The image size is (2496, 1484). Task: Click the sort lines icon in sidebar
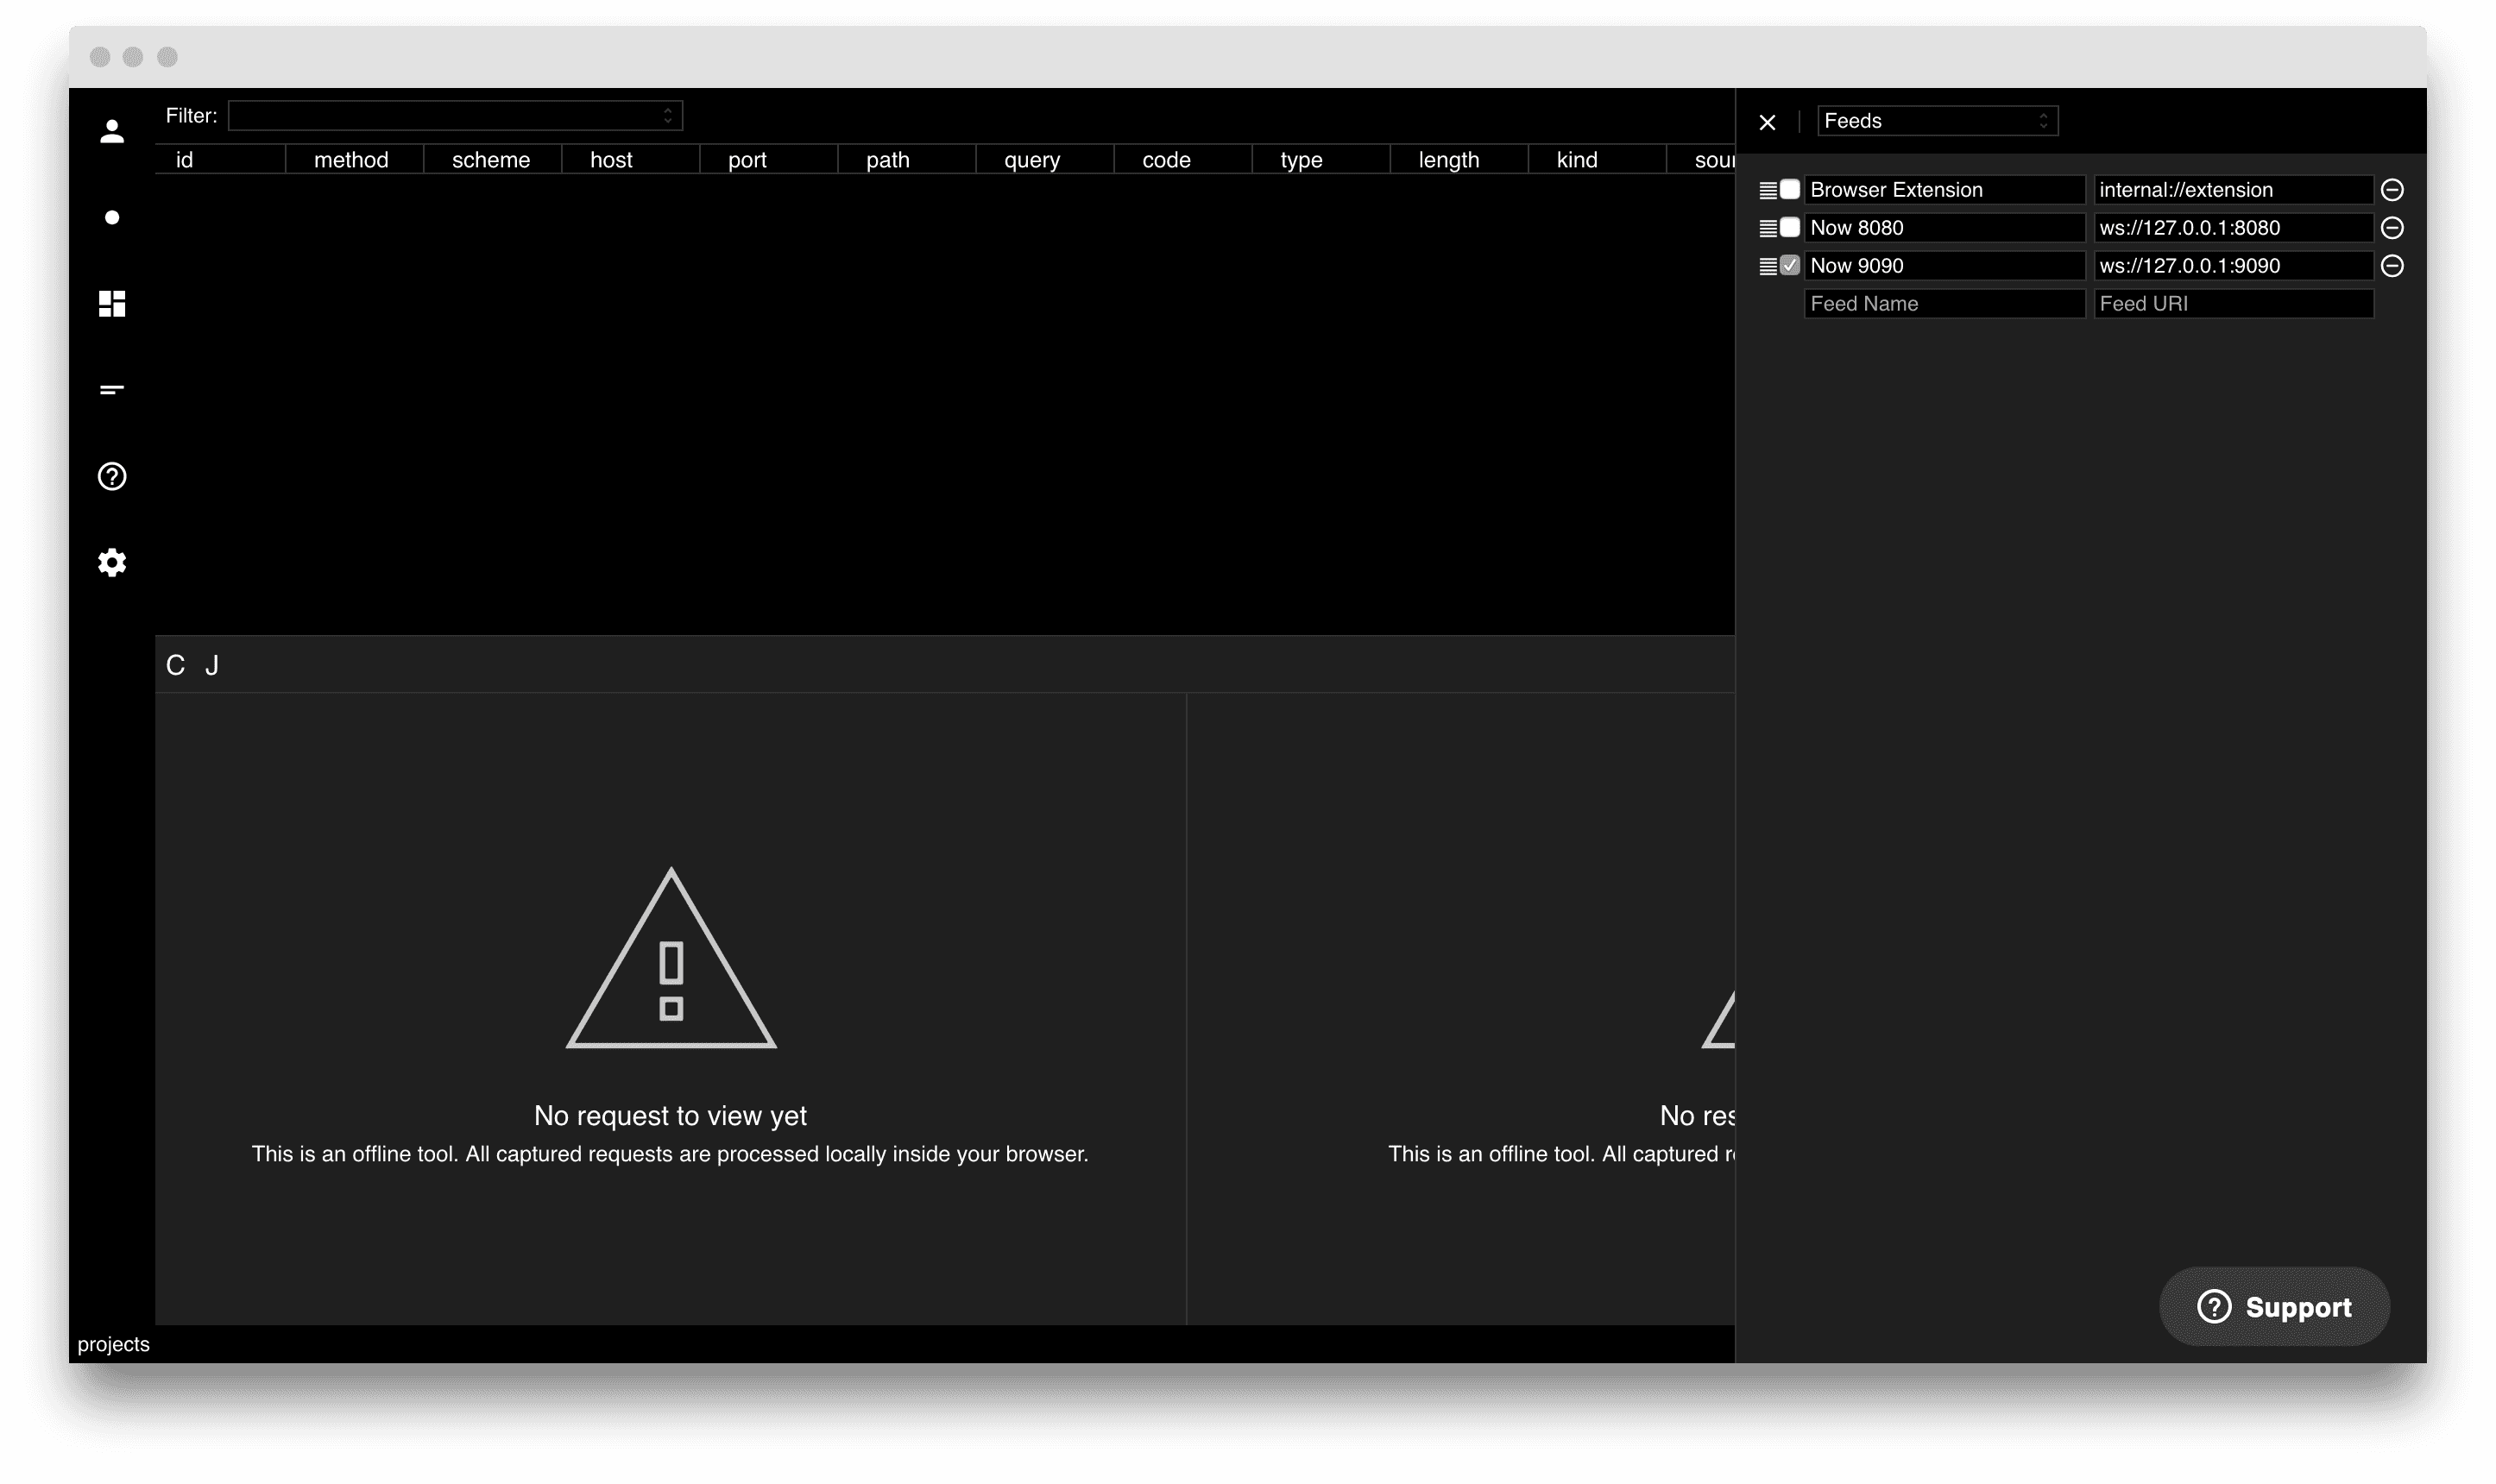[x=112, y=390]
